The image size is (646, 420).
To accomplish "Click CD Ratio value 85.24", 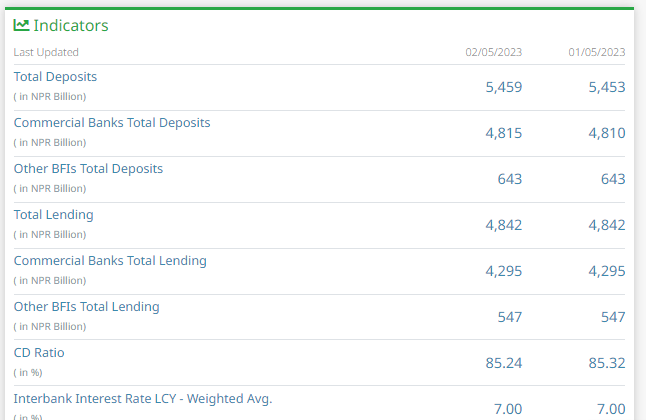I will click(x=503, y=363).
